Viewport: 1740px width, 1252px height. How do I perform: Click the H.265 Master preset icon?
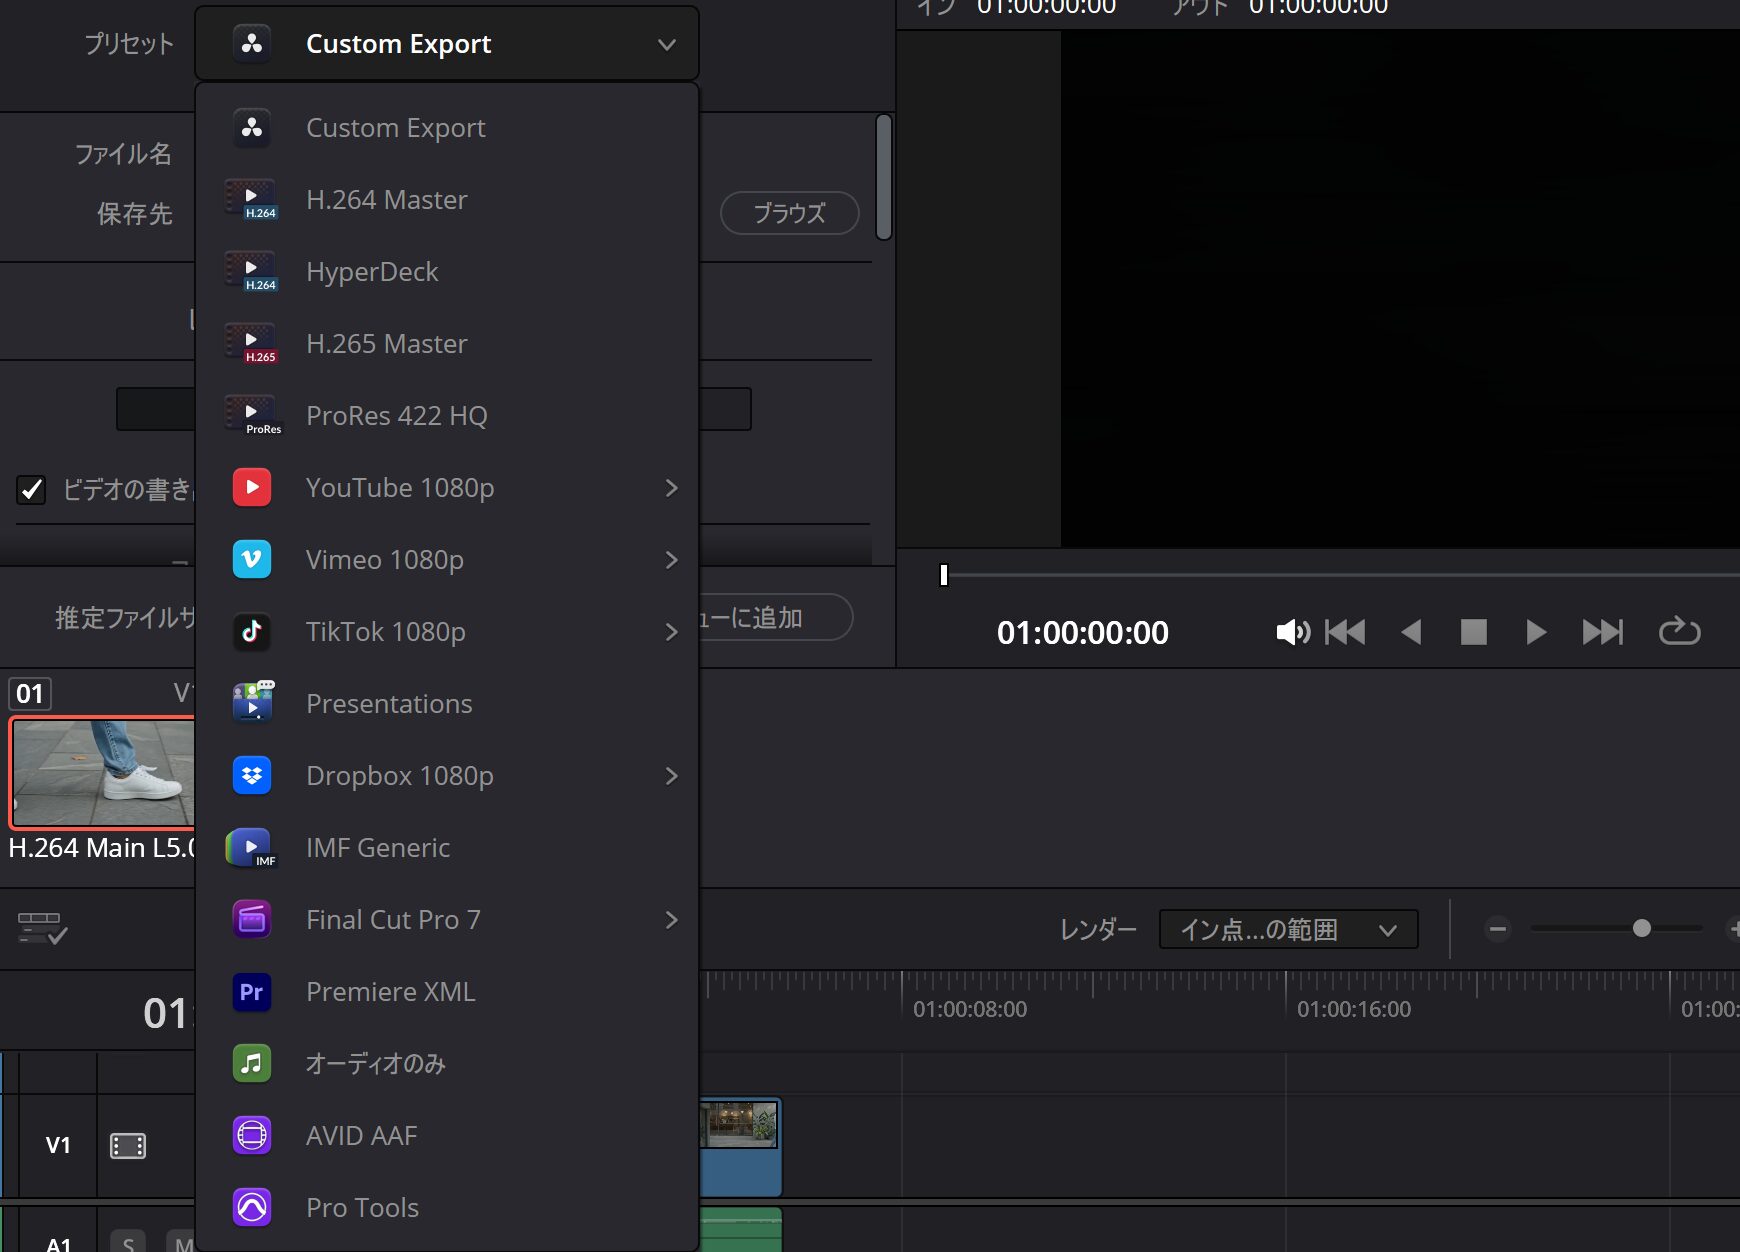click(252, 344)
